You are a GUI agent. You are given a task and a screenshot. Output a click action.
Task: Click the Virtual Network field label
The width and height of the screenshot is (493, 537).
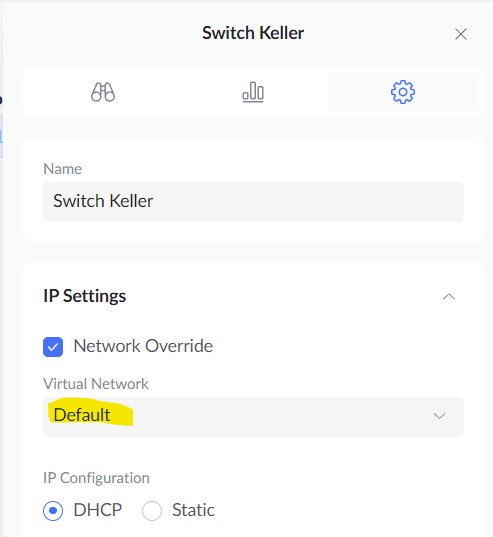[x=96, y=384]
